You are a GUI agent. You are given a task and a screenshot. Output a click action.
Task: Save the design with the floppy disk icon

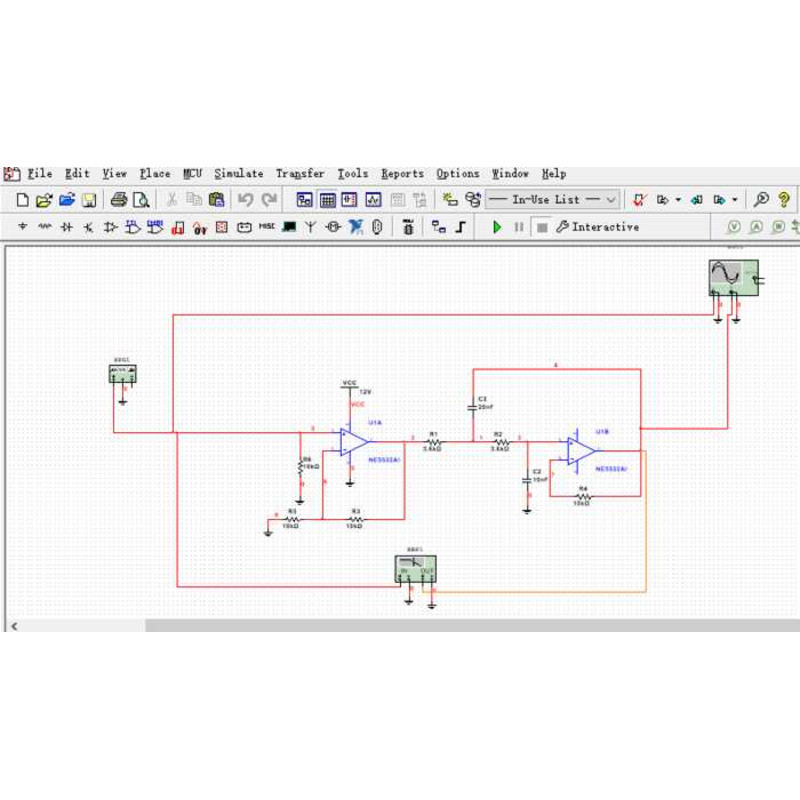pos(89,200)
